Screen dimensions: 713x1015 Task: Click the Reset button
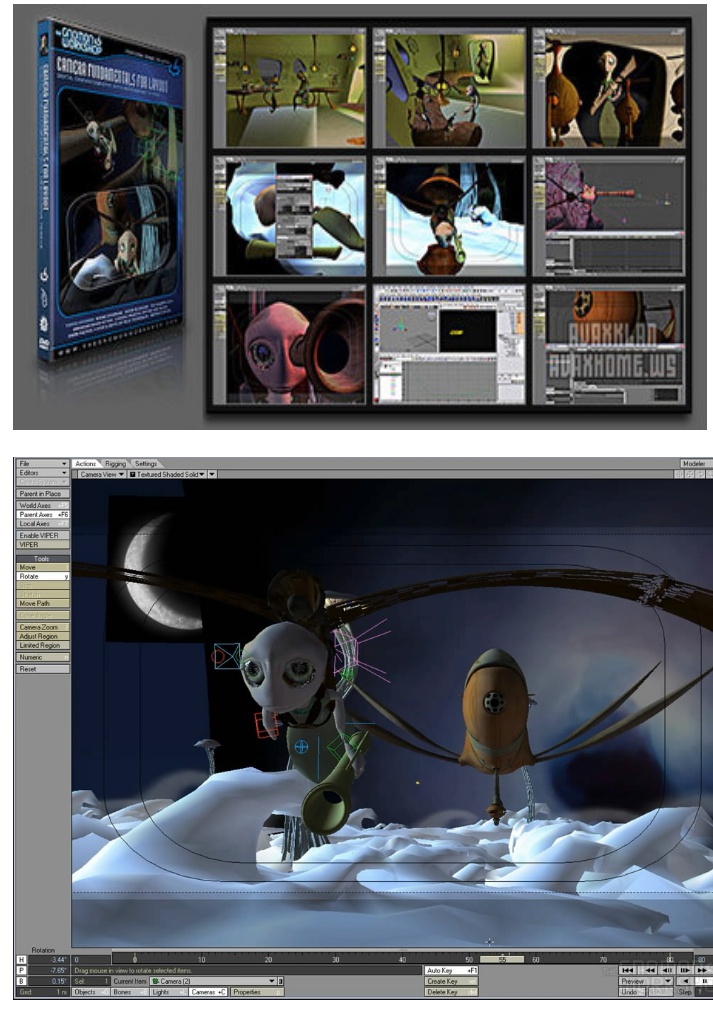tap(43, 669)
